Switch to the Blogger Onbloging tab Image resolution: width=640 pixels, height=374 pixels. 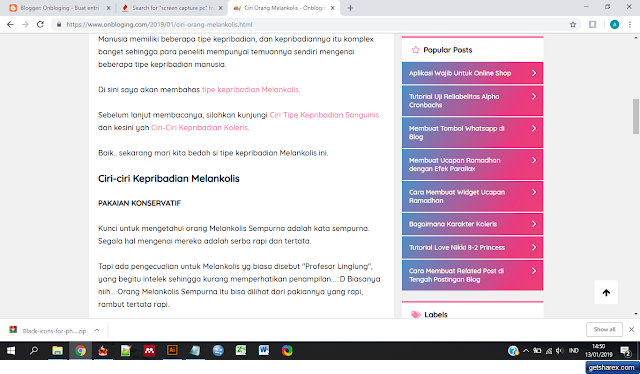pos(59,8)
